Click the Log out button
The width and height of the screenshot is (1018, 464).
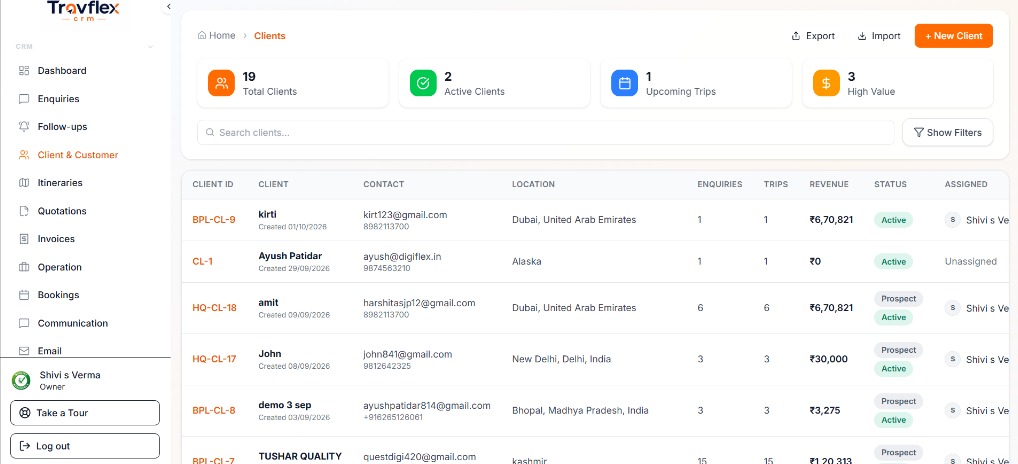(85, 446)
